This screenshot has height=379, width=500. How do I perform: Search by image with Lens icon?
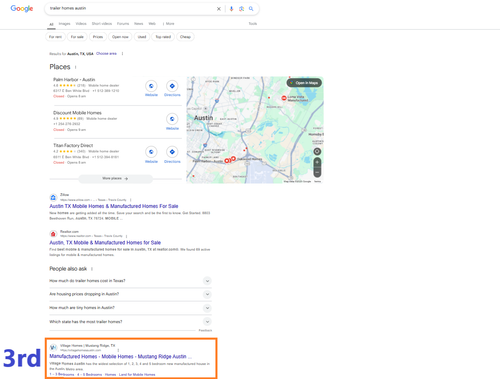(x=241, y=9)
